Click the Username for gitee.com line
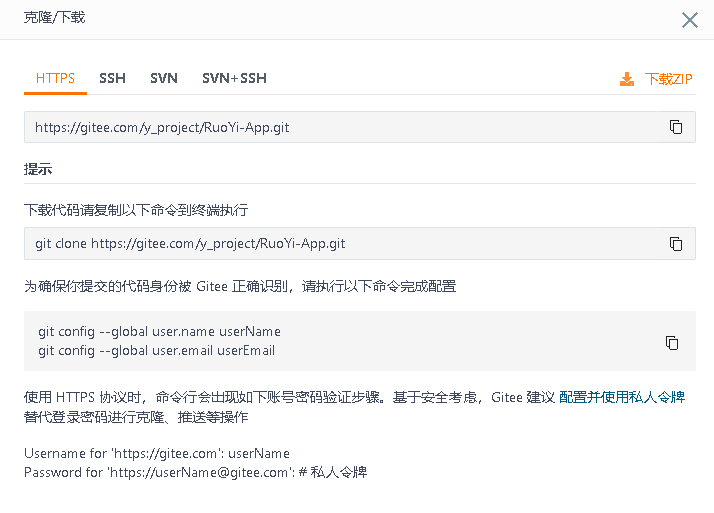 (157, 453)
